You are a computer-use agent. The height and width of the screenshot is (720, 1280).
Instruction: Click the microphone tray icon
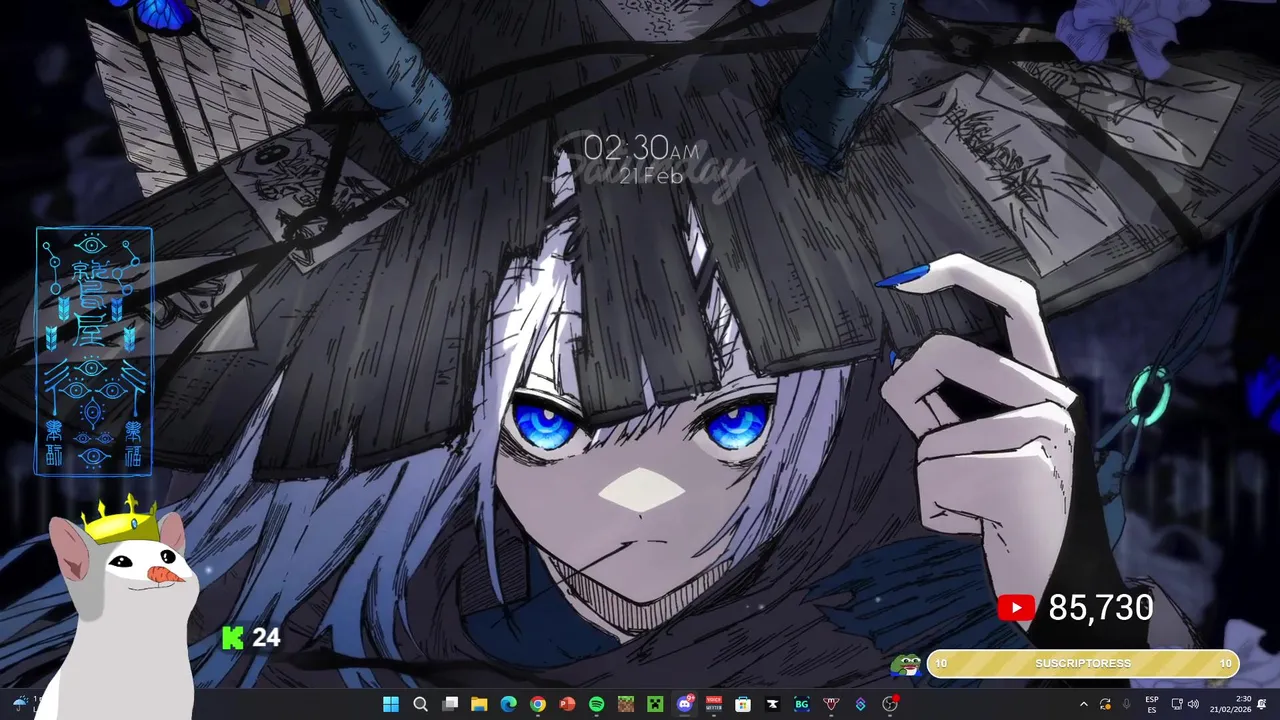1127,704
